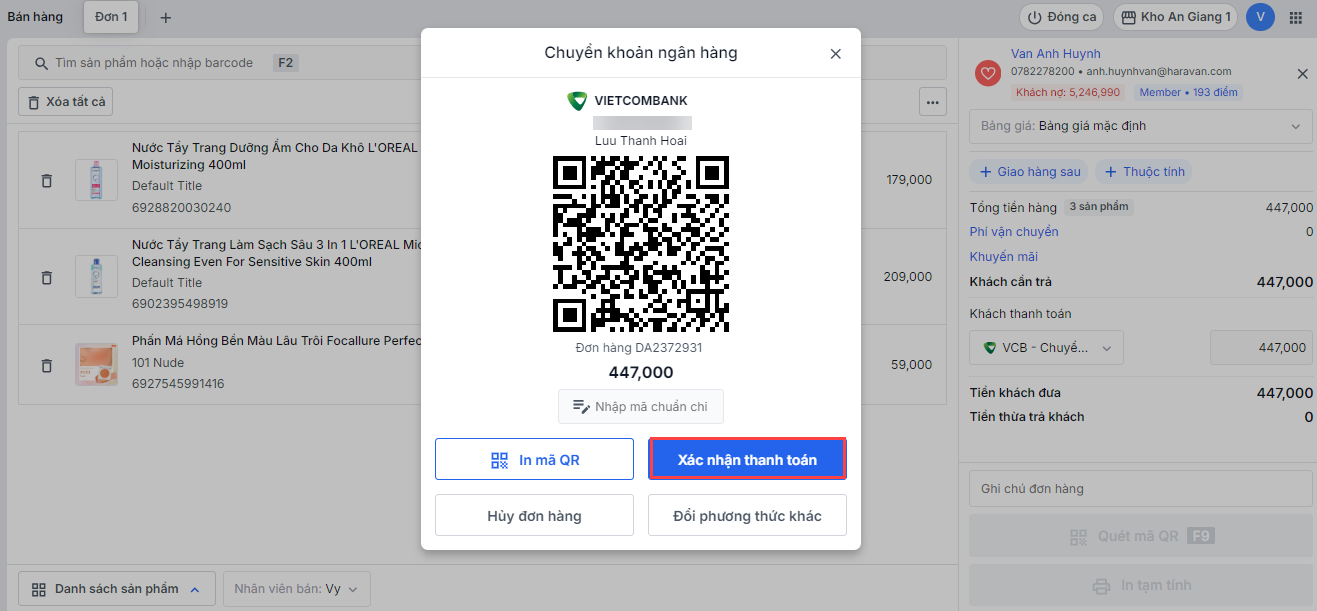Click the In mã QR button
This screenshot has width=1317, height=611.
tap(534, 460)
